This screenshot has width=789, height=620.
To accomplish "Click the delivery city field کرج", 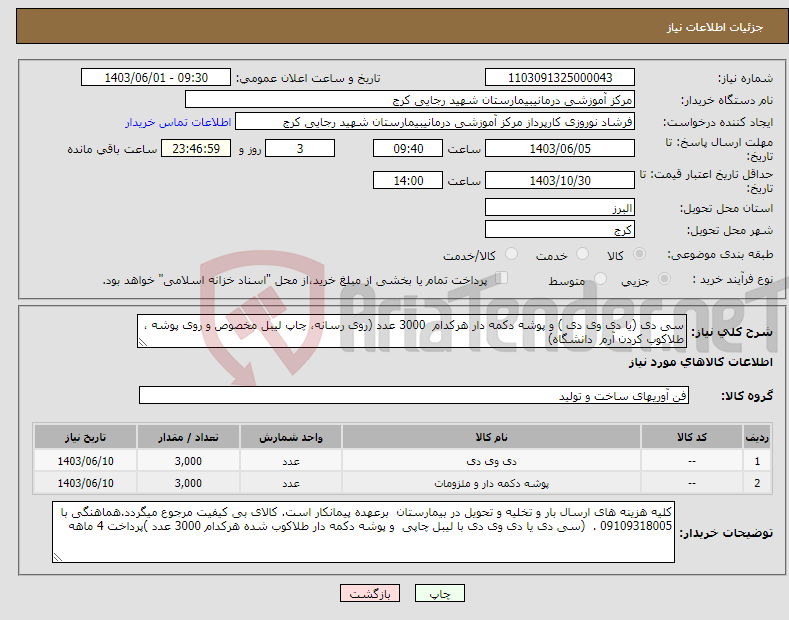I will click(x=560, y=229).
